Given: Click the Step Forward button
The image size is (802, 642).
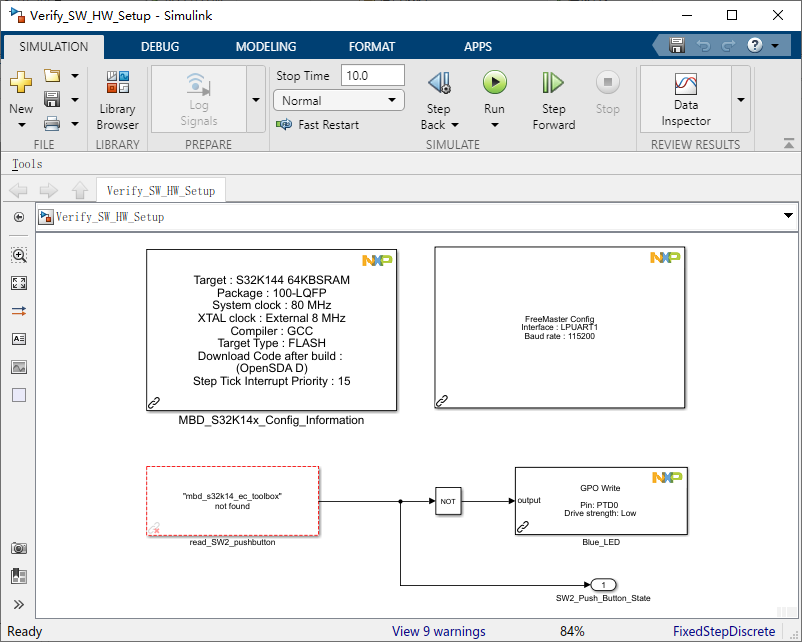Looking at the screenshot, I should 553,100.
